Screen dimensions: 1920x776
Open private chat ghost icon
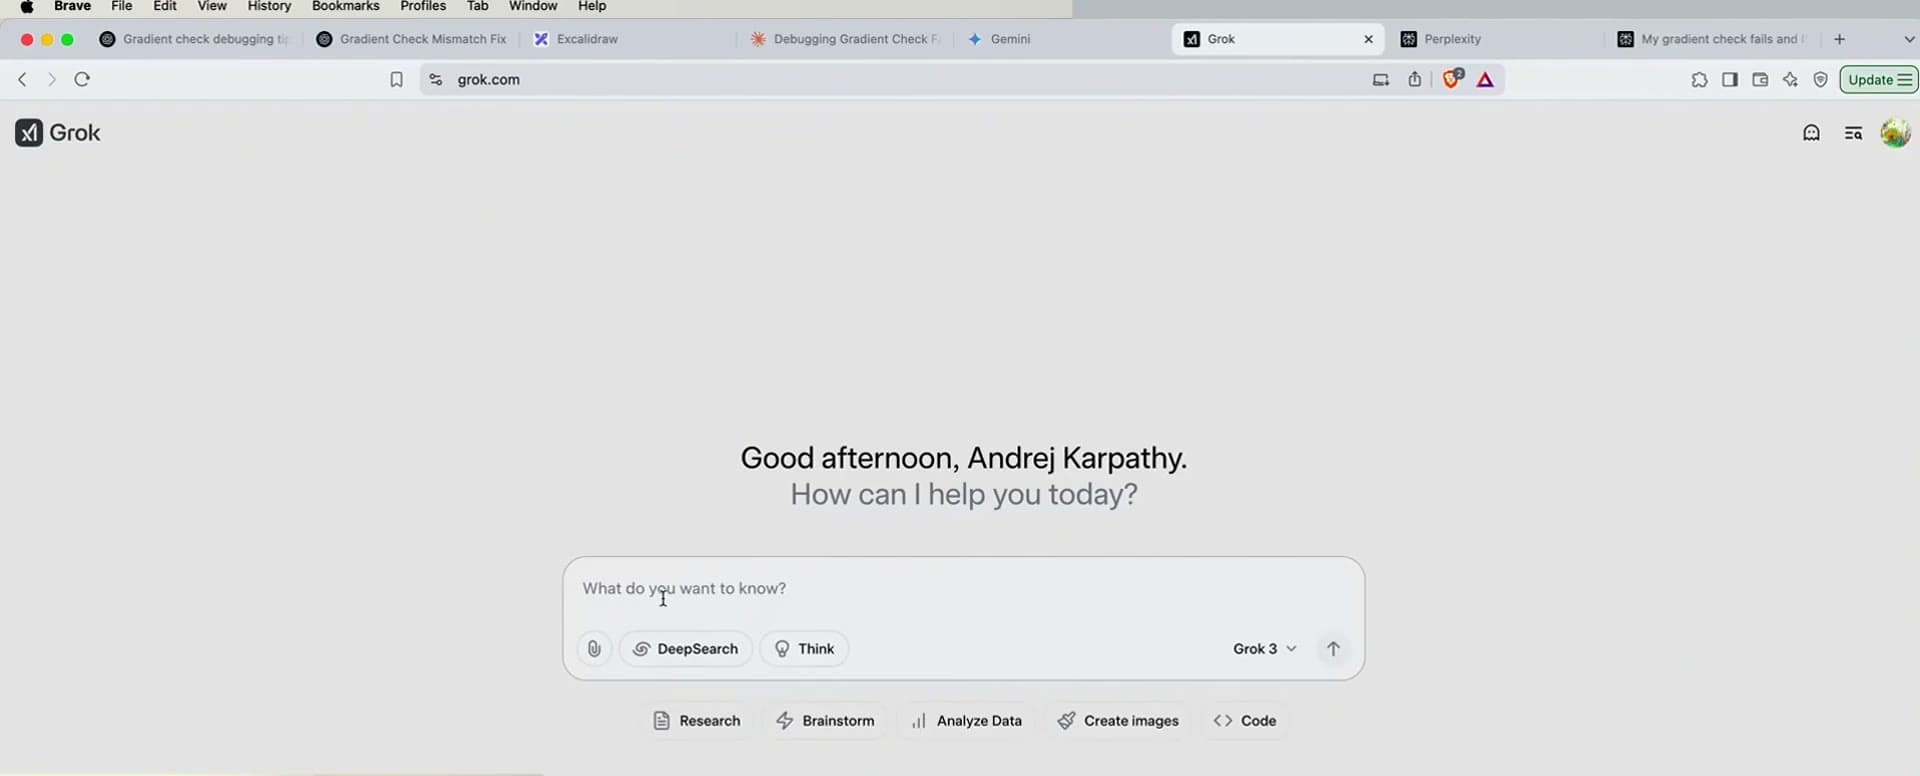coord(1811,133)
